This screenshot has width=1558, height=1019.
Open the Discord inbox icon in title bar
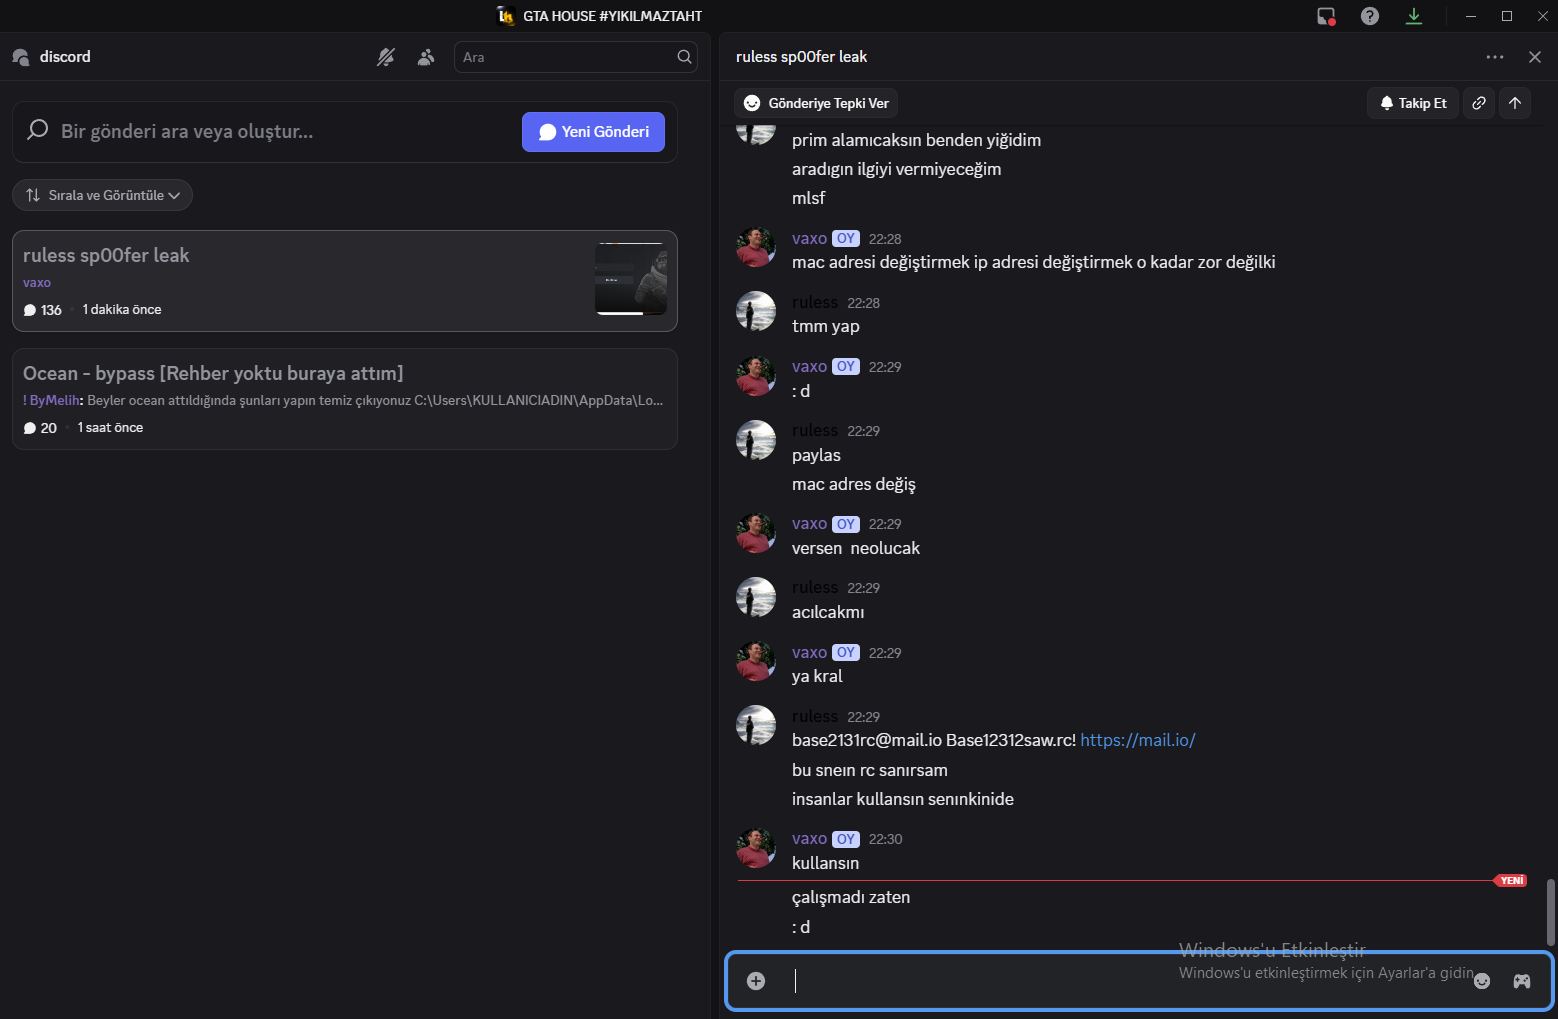1326,16
